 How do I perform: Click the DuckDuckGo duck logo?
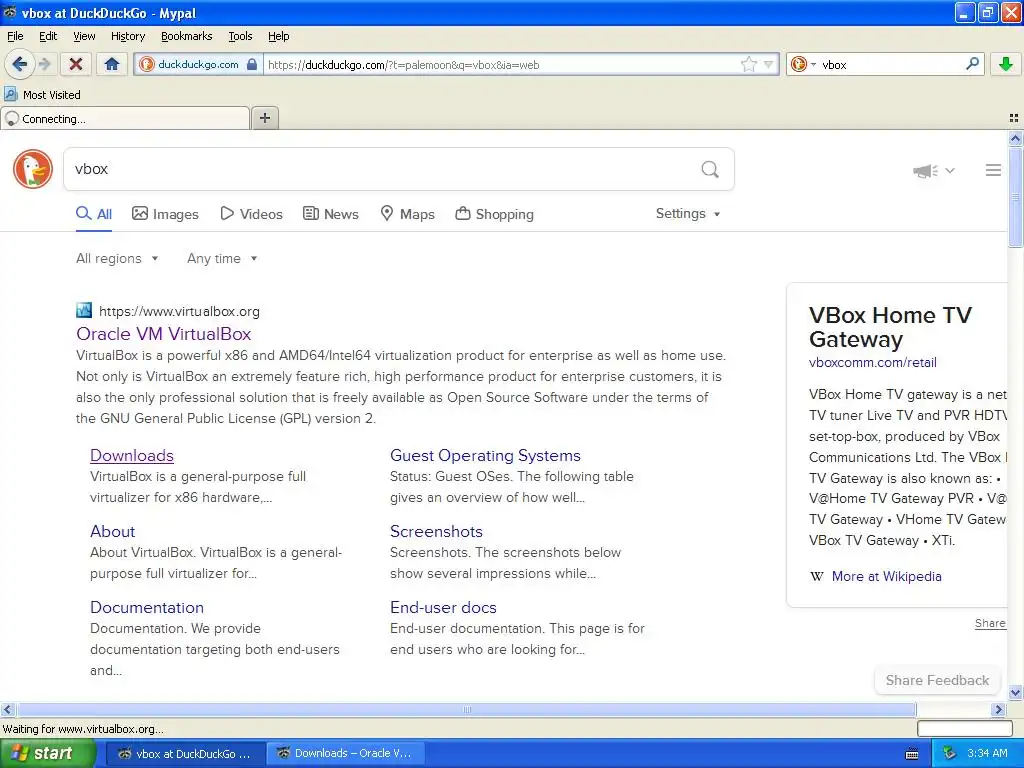33,169
